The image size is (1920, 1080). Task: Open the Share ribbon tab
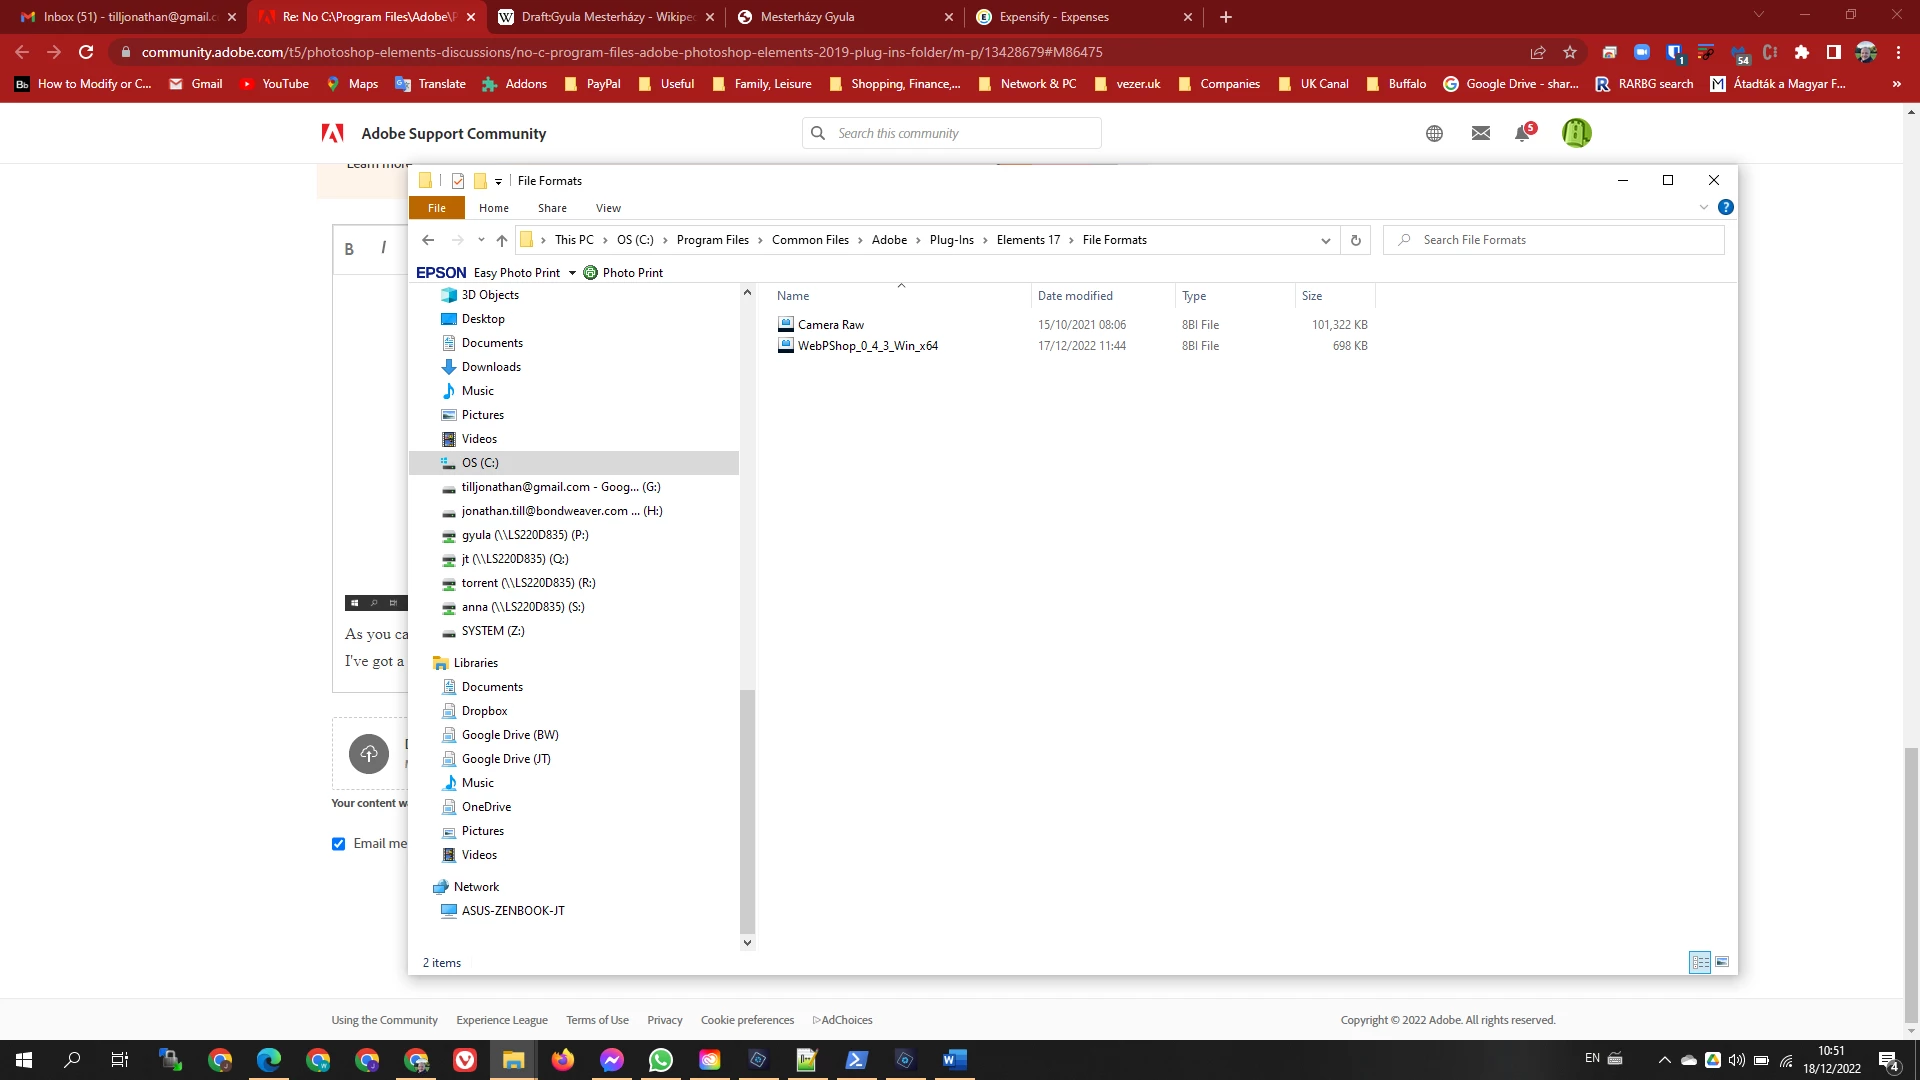[552, 208]
